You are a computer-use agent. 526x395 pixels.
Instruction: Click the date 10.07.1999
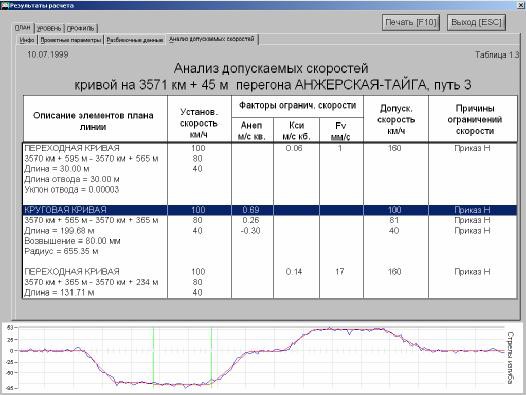pos(48,55)
